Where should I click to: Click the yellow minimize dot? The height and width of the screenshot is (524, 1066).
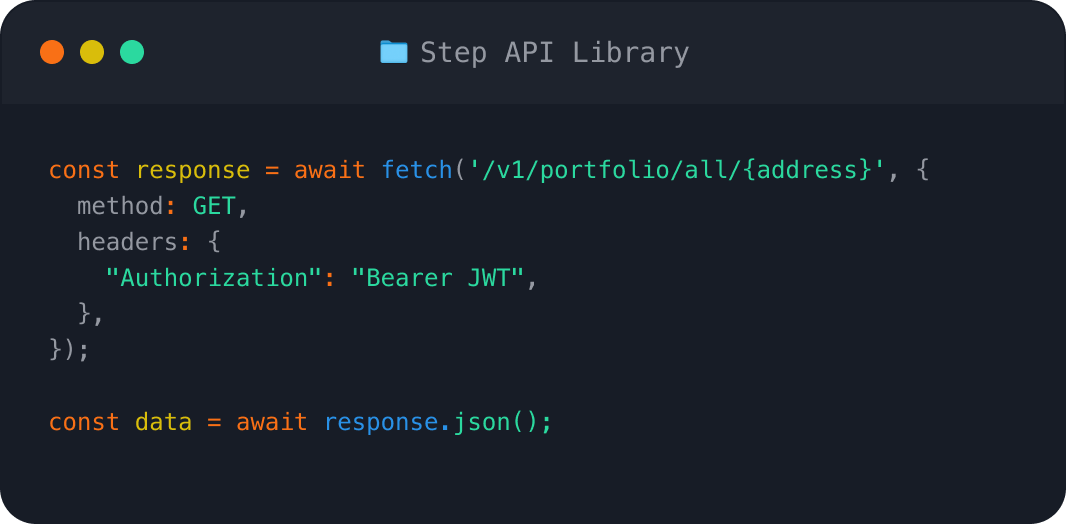[x=92, y=52]
